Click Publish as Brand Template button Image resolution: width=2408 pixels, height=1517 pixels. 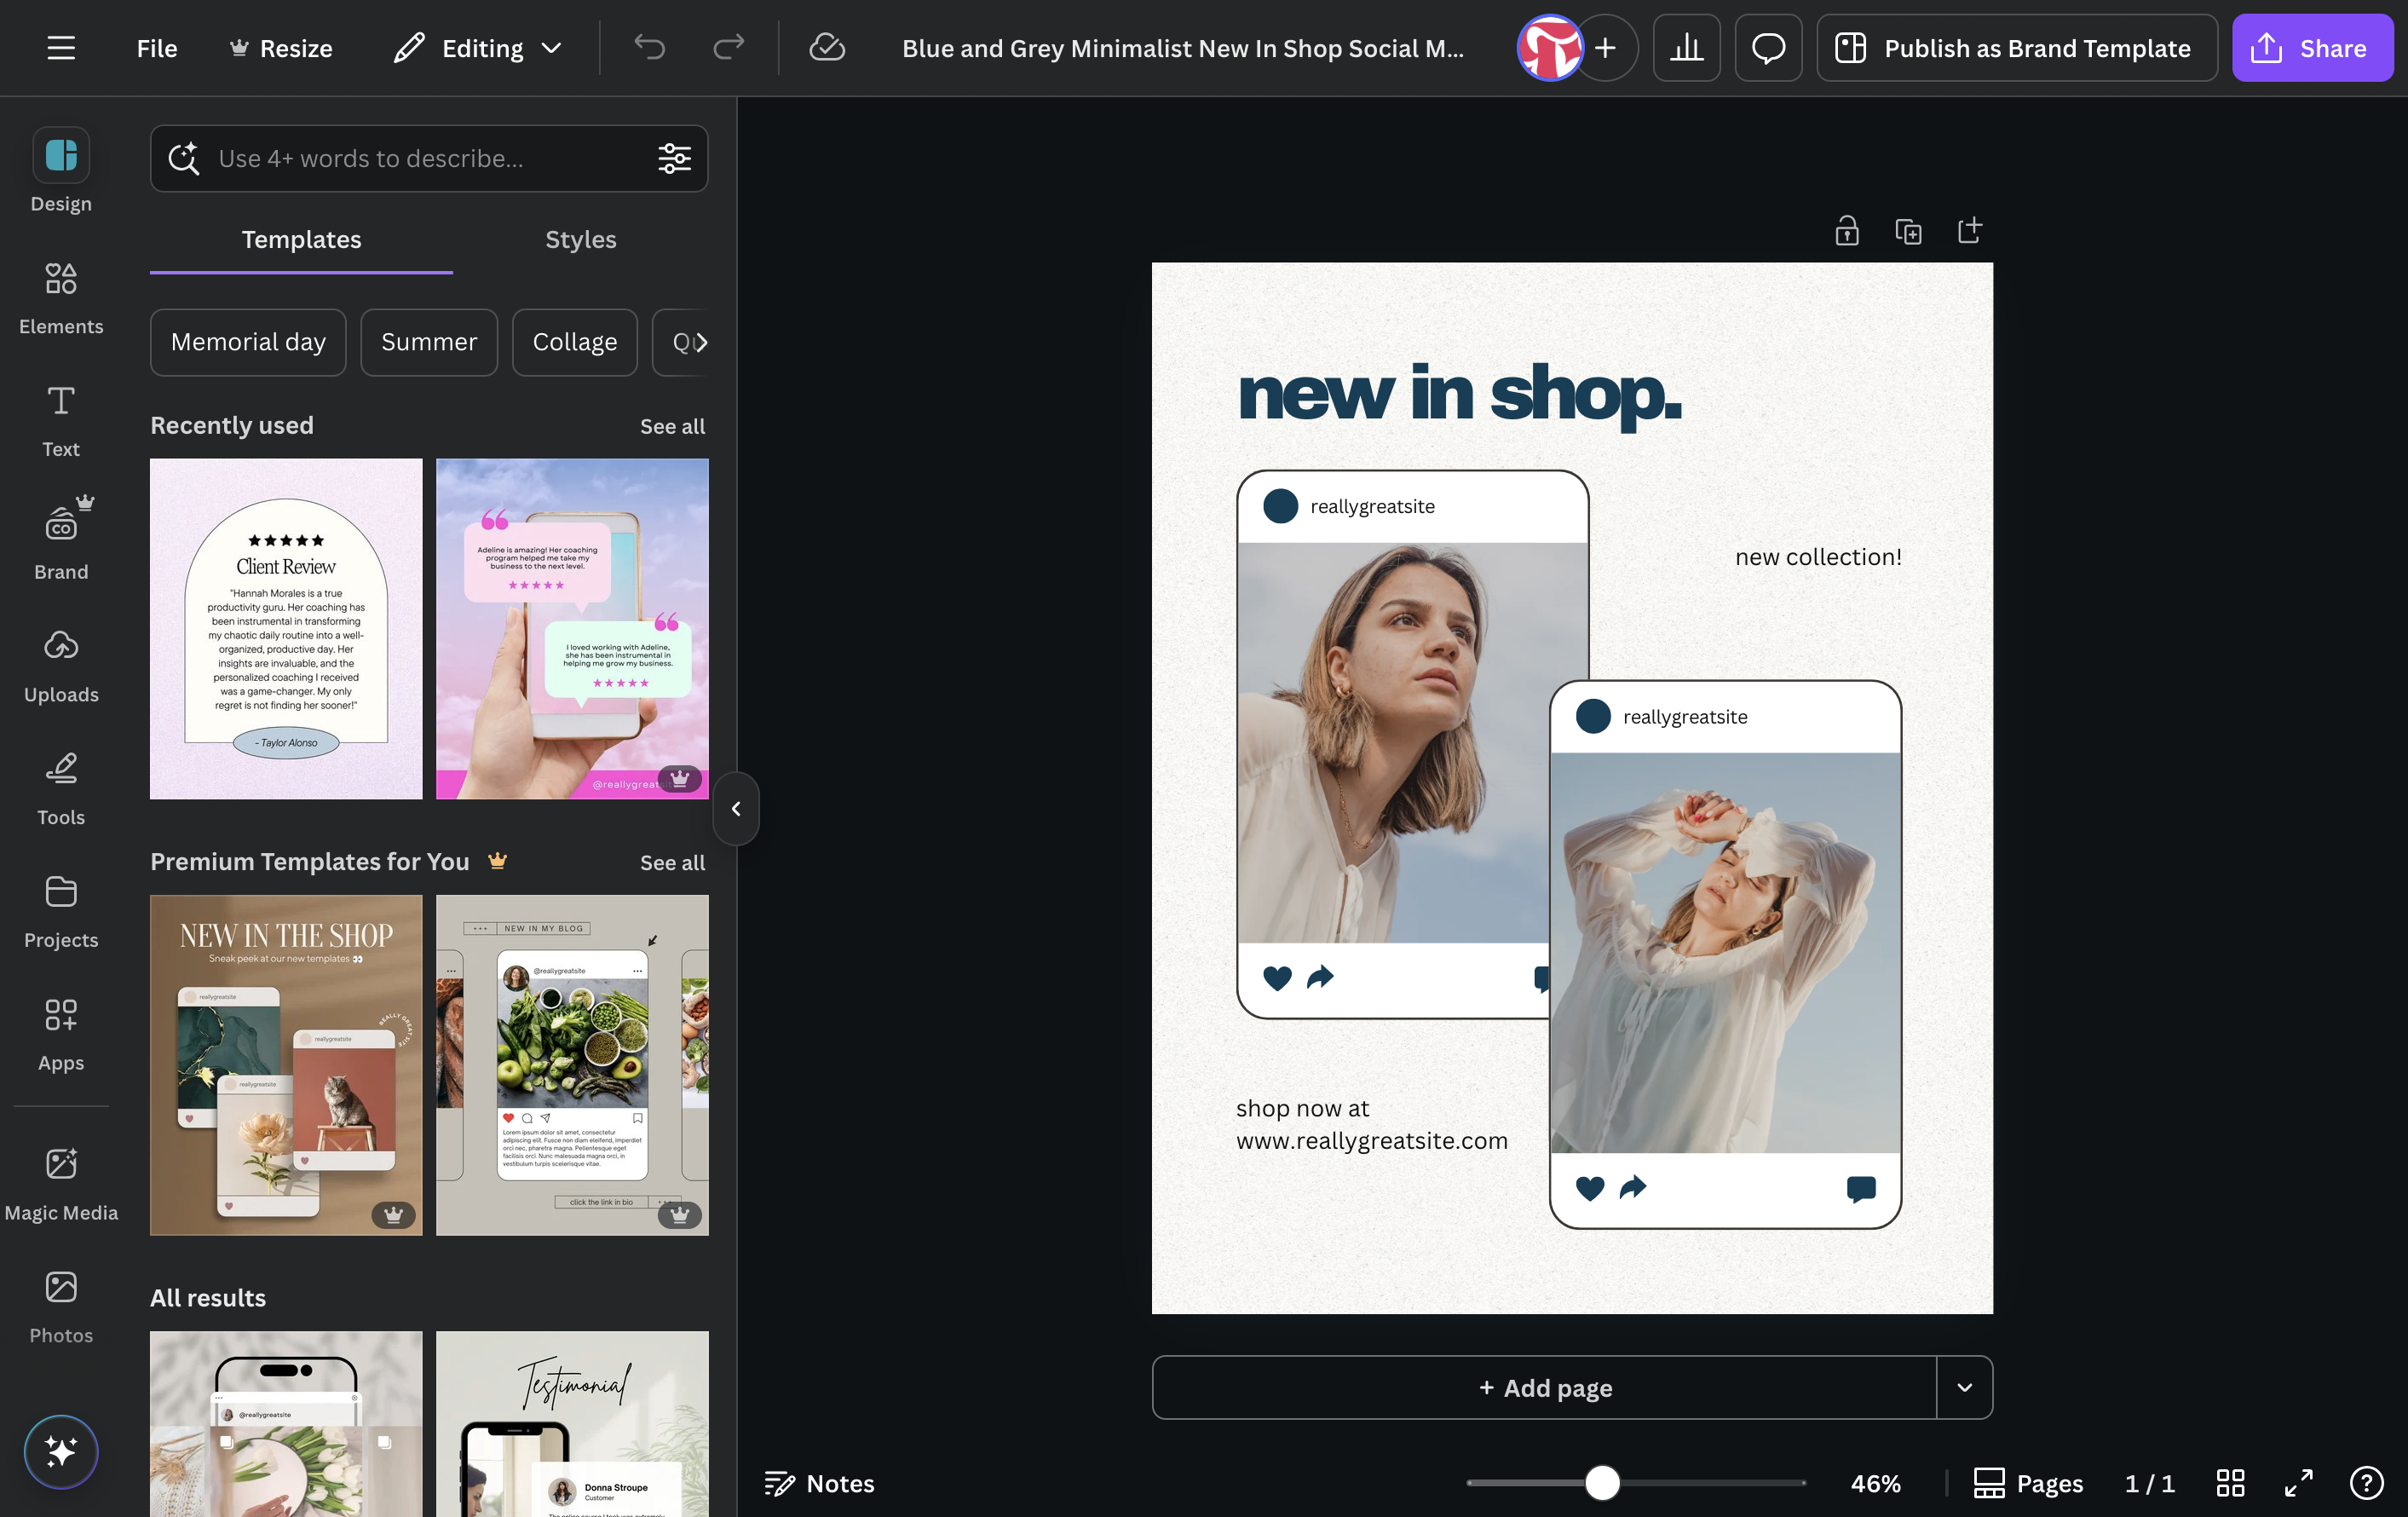pos(2017,48)
